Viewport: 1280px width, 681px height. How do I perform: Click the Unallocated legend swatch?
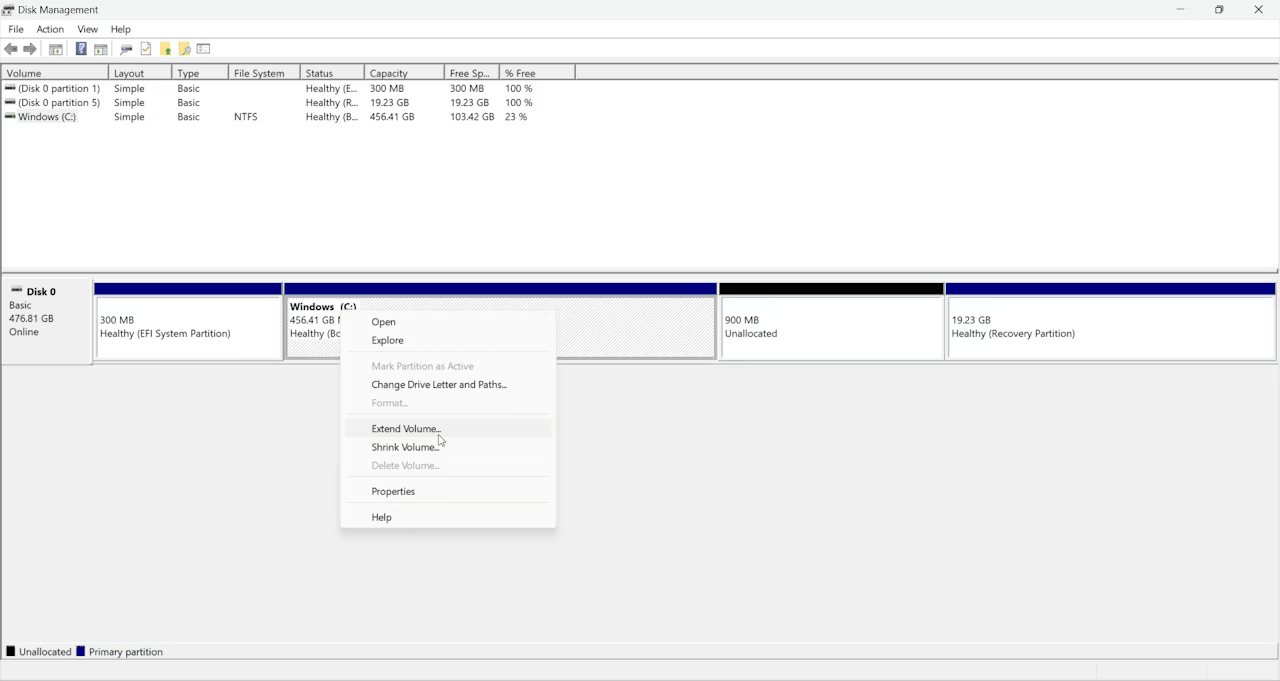click(11, 651)
